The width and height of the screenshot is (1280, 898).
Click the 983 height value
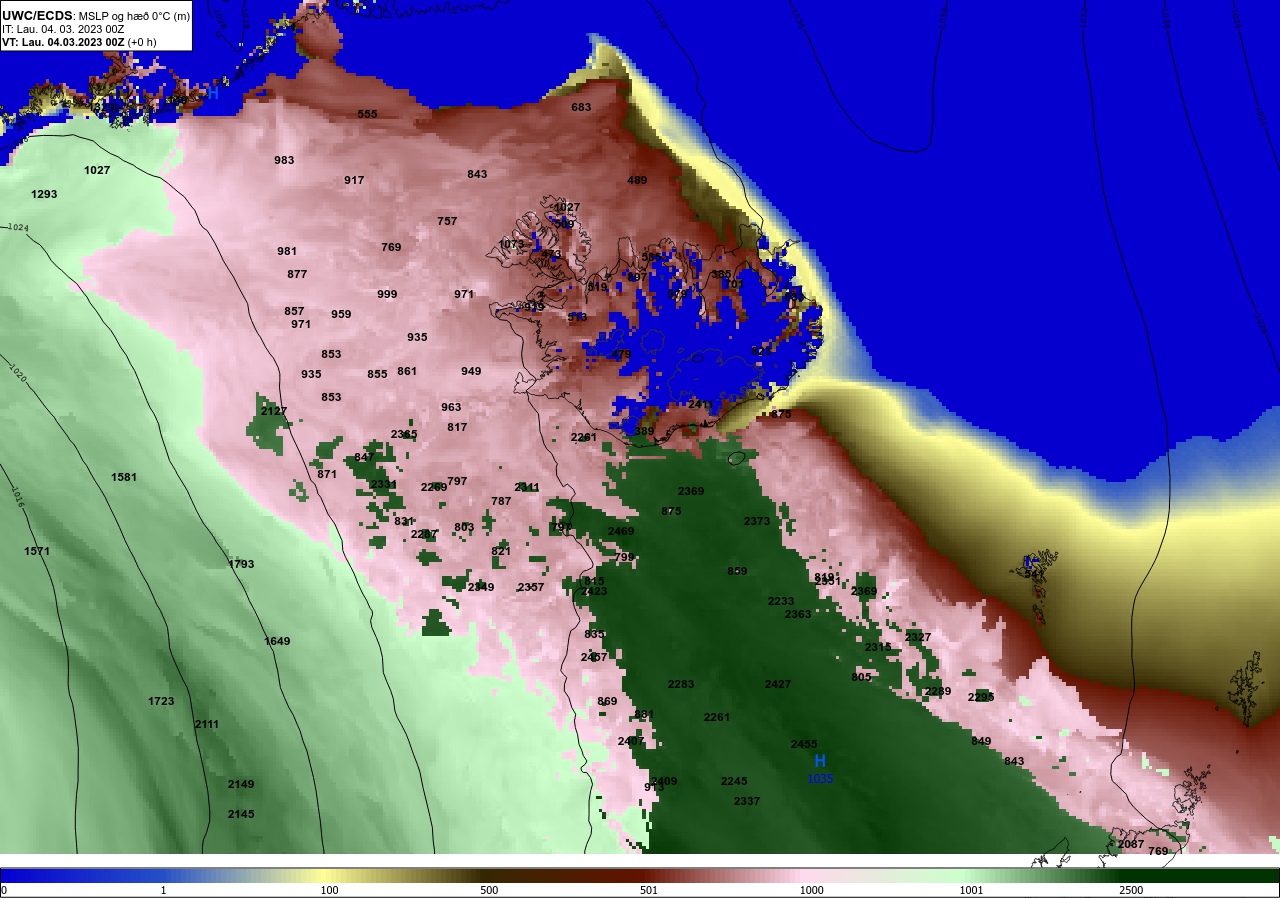click(x=284, y=160)
